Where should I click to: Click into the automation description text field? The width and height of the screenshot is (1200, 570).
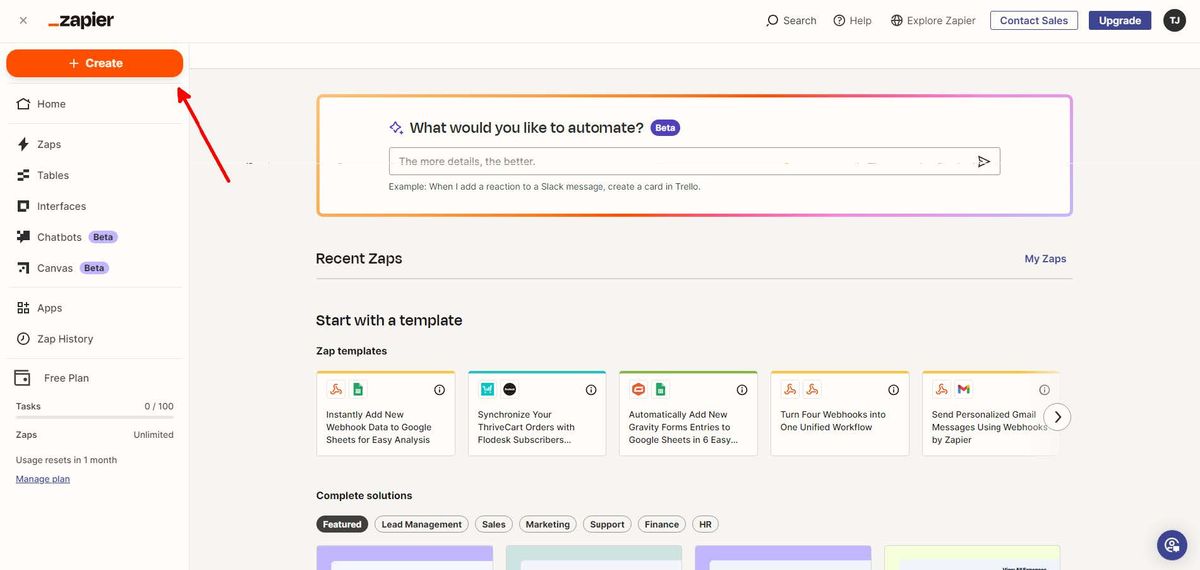pyautogui.click(x=680, y=161)
